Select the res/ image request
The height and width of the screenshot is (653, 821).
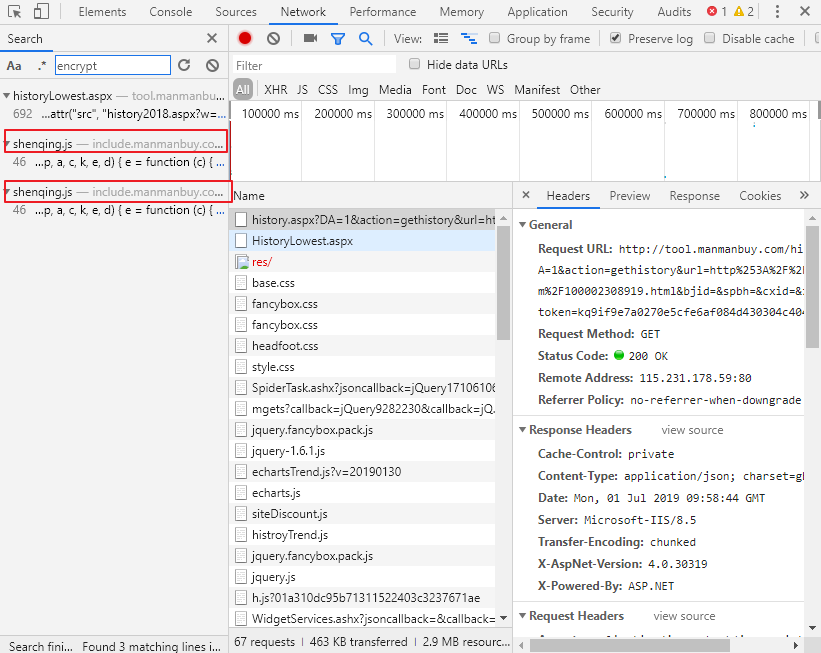[x=362, y=262]
